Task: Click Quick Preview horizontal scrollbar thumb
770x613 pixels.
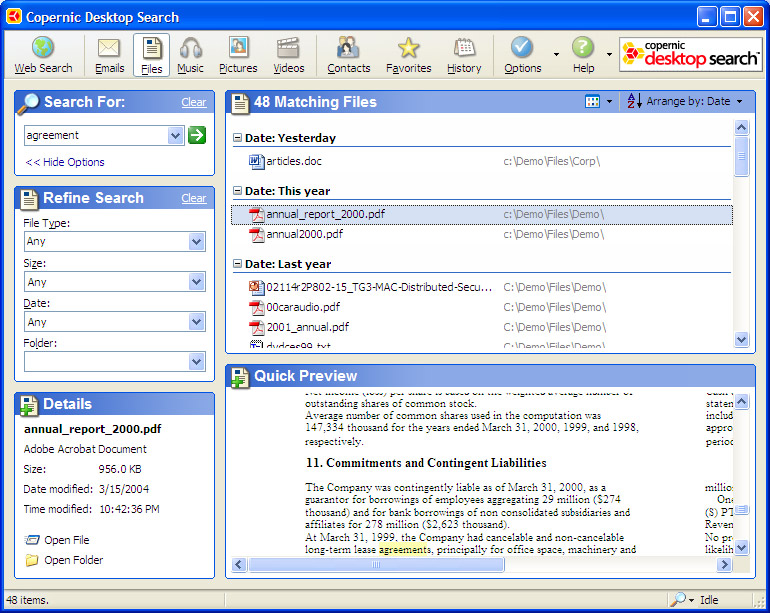Action: [x=376, y=564]
